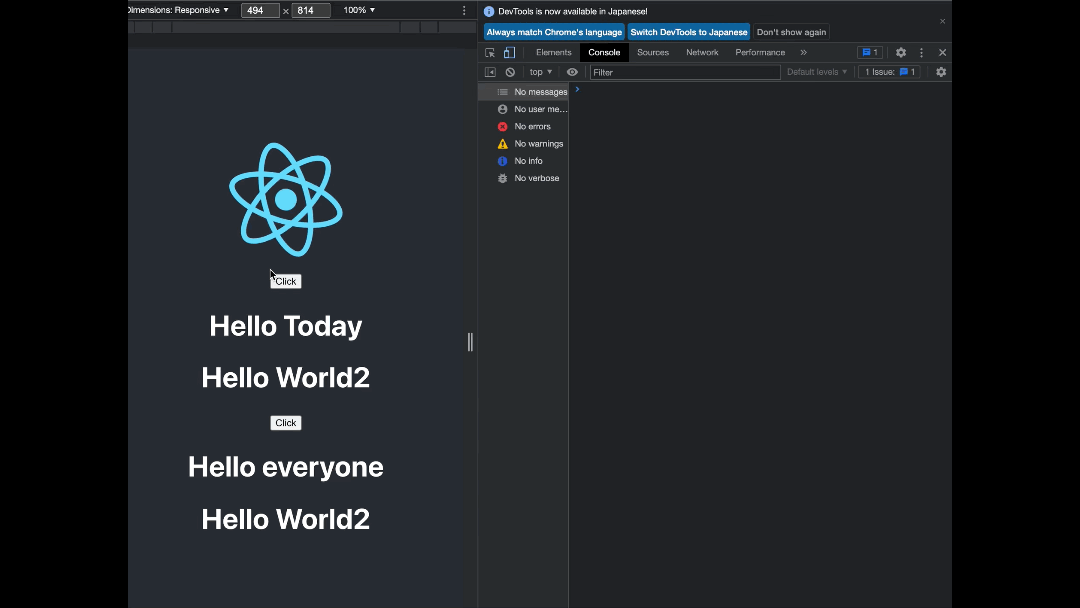Click the inspect element picker icon
Viewport: 1080px width, 608px height.
490,52
